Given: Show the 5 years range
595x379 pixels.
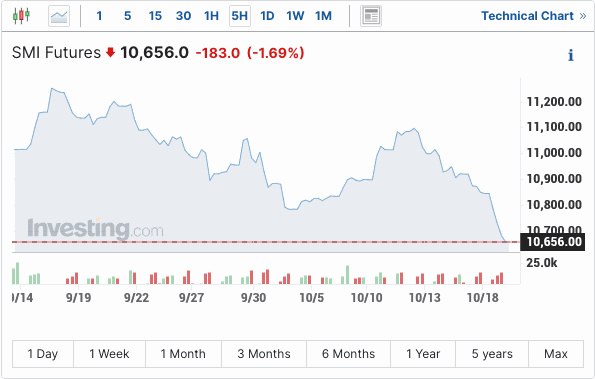Looking at the screenshot, I should (x=492, y=354).
